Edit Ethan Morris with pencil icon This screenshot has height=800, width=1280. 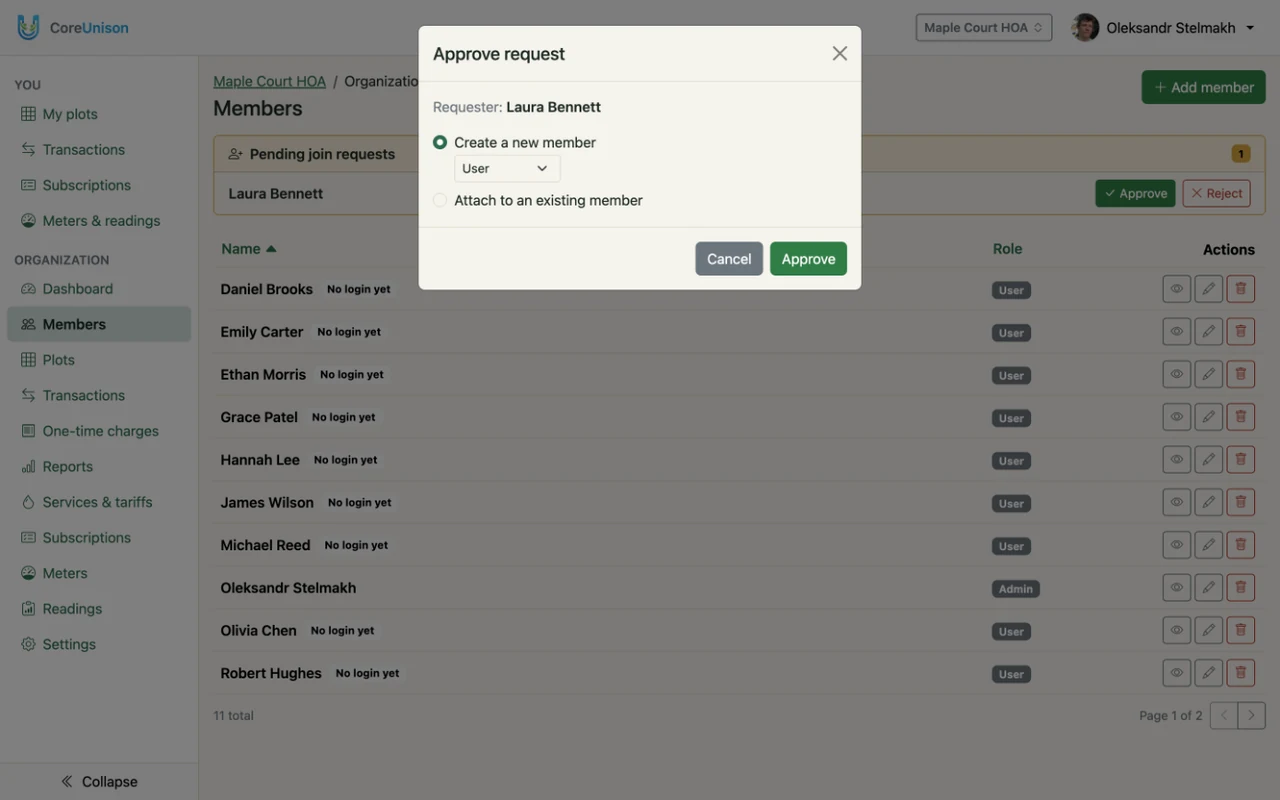(1209, 375)
